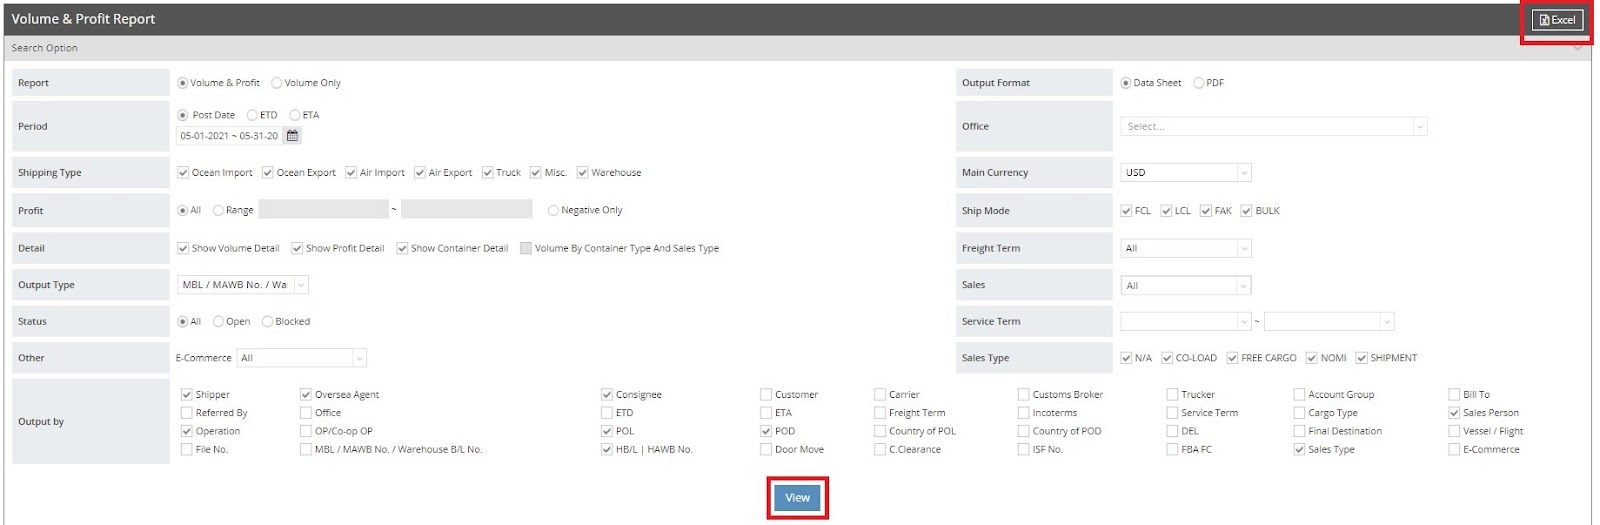
Task: Uncheck the Ocean Import shipping type
Action: coord(183,173)
